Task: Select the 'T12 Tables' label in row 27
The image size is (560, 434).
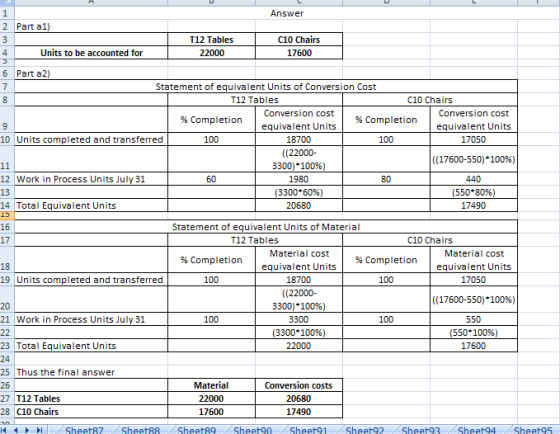Action: coord(91,398)
